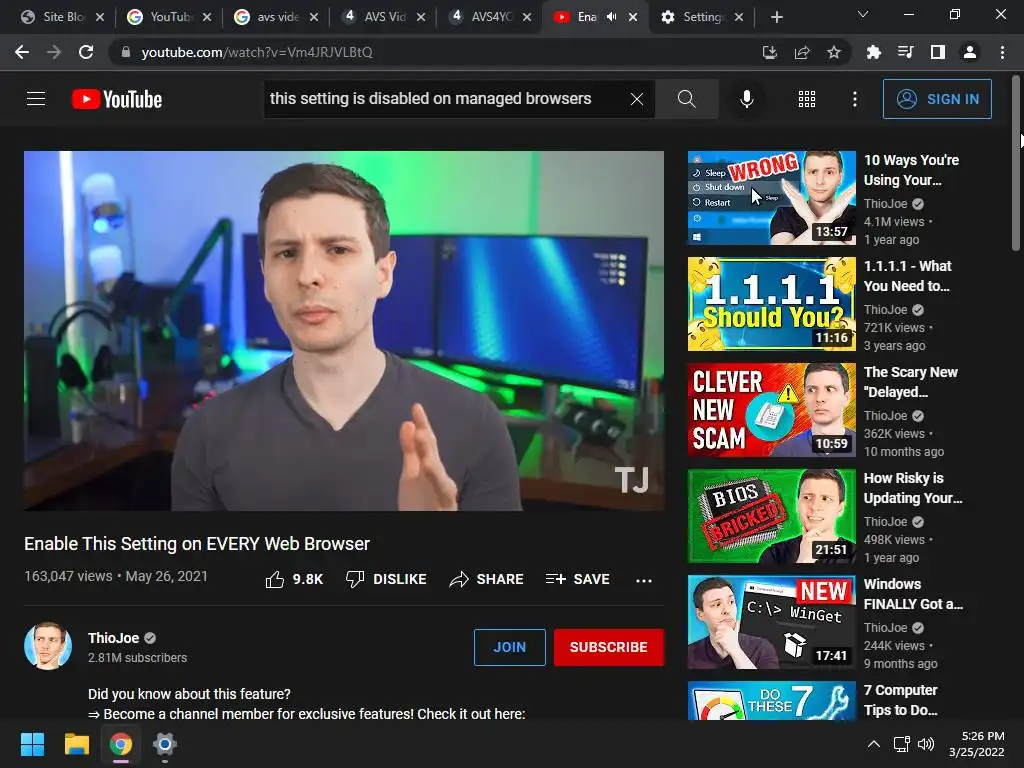Screen dimensions: 1024x768
Task: Open the YouTube apps grid
Action: [x=807, y=99]
